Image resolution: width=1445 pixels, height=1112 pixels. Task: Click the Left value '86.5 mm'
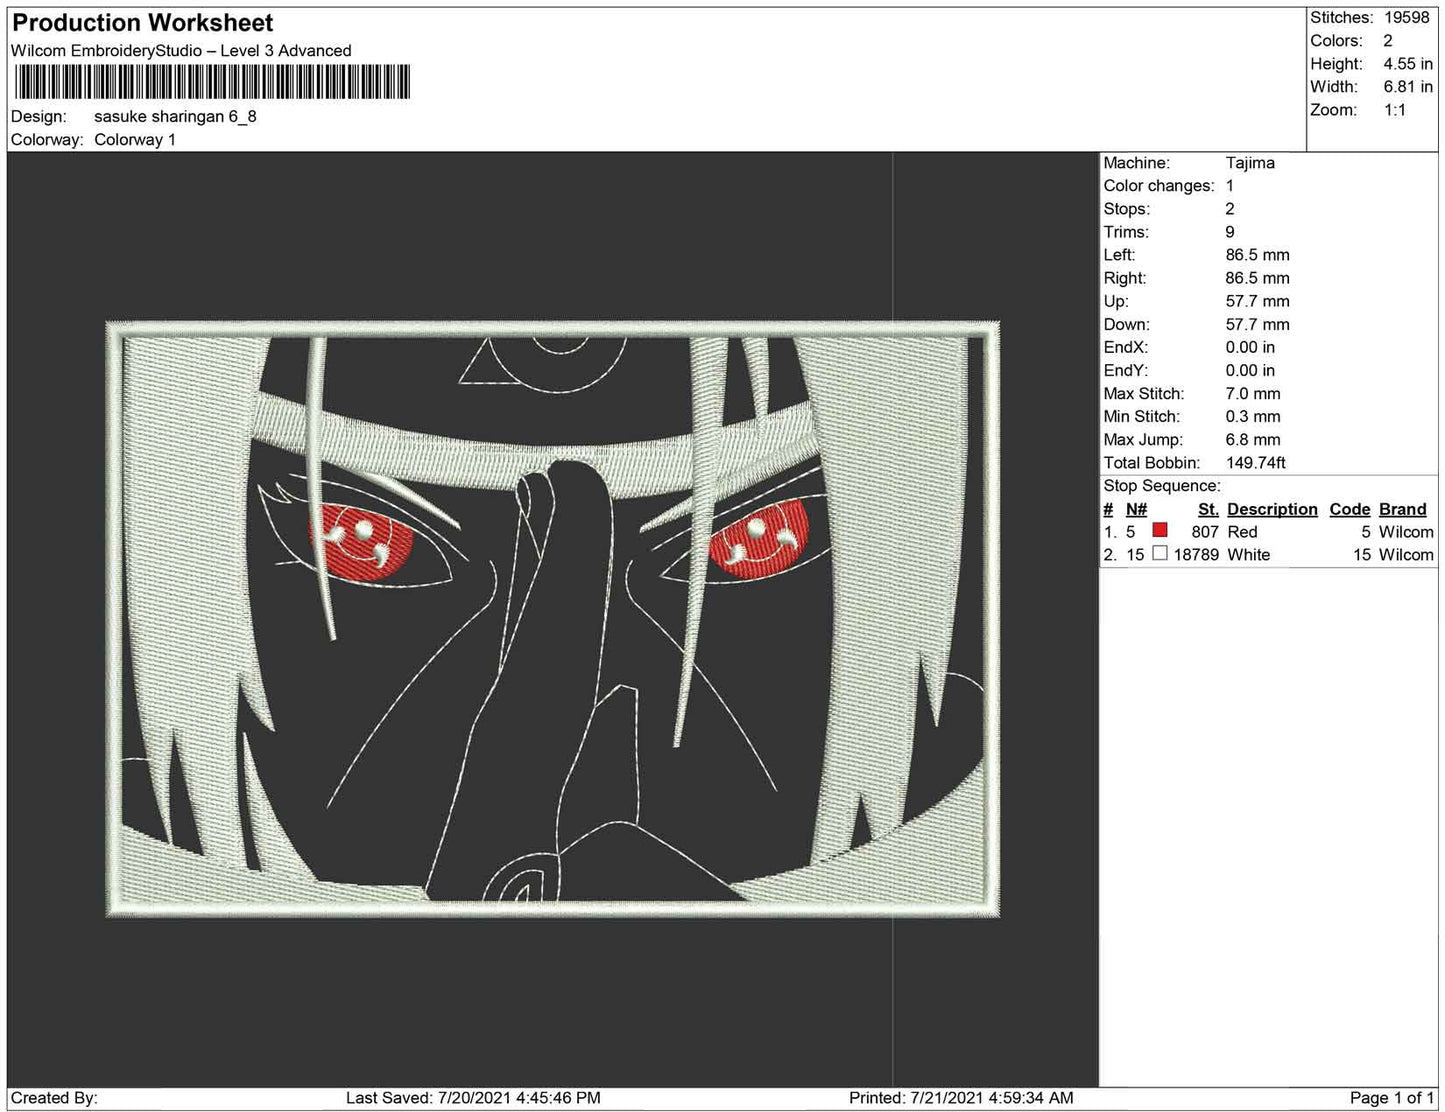coord(1258,255)
